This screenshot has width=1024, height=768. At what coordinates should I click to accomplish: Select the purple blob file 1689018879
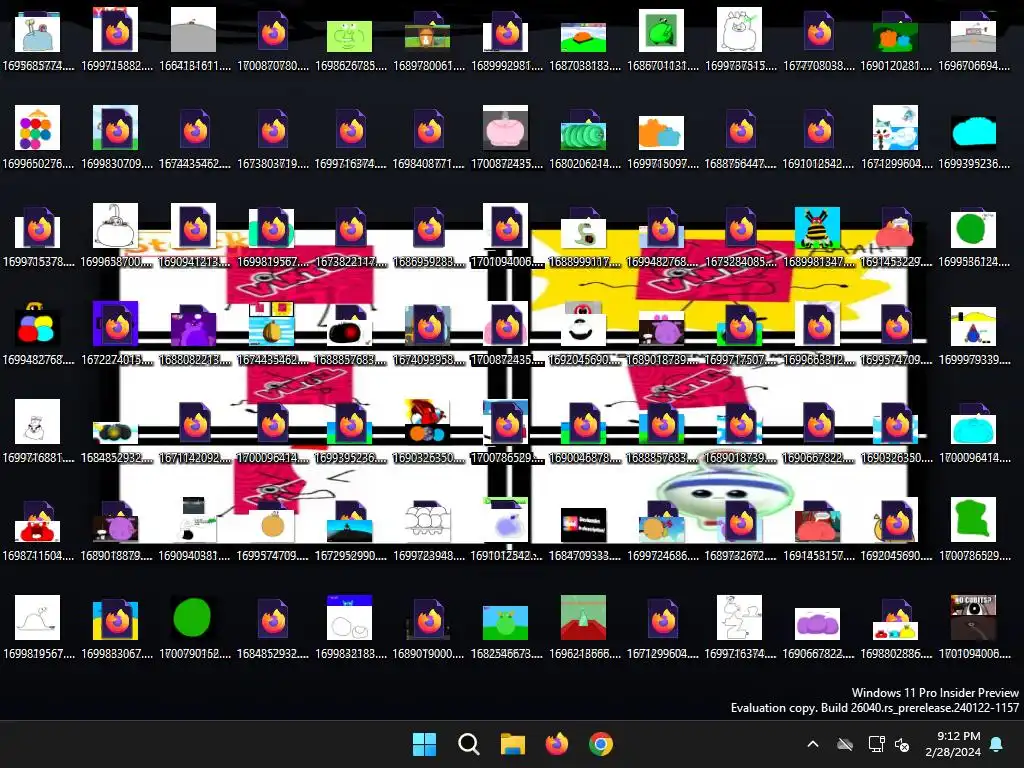coord(116,530)
